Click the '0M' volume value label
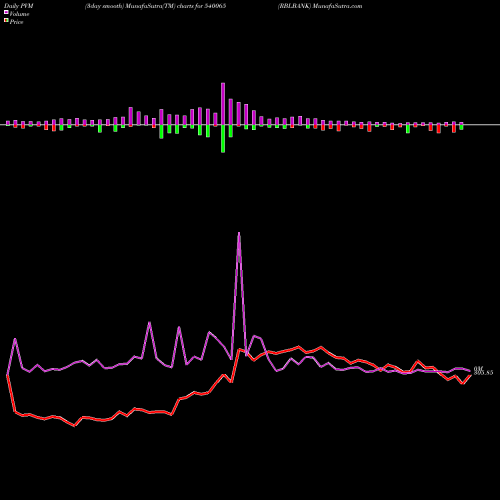This screenshot has width=500, height=500. point(478,369)
